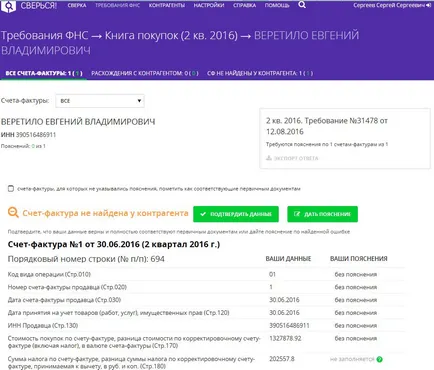
Task: Click the ВАШИ ДАННЫЕ column header
Action: (x=288, y=259)
